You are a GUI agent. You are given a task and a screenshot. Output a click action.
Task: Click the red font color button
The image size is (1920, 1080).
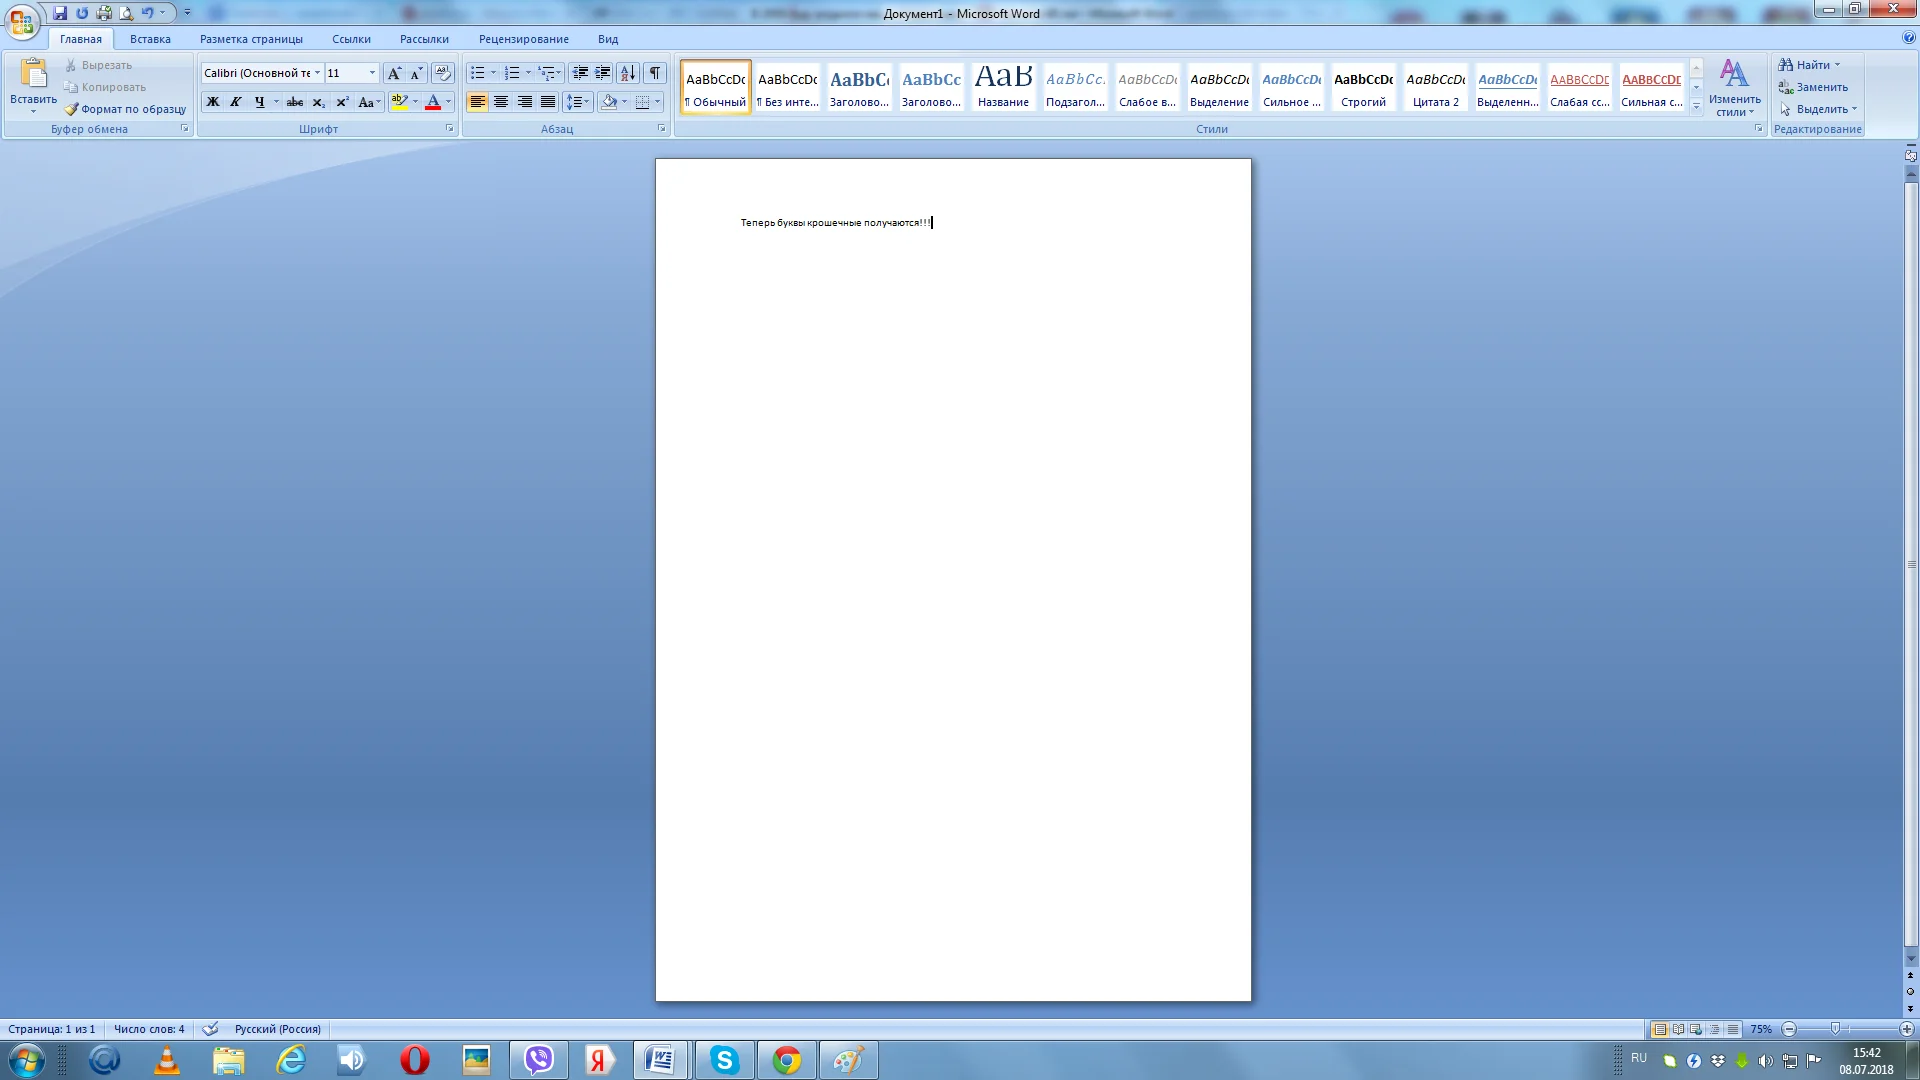point(432,102)
